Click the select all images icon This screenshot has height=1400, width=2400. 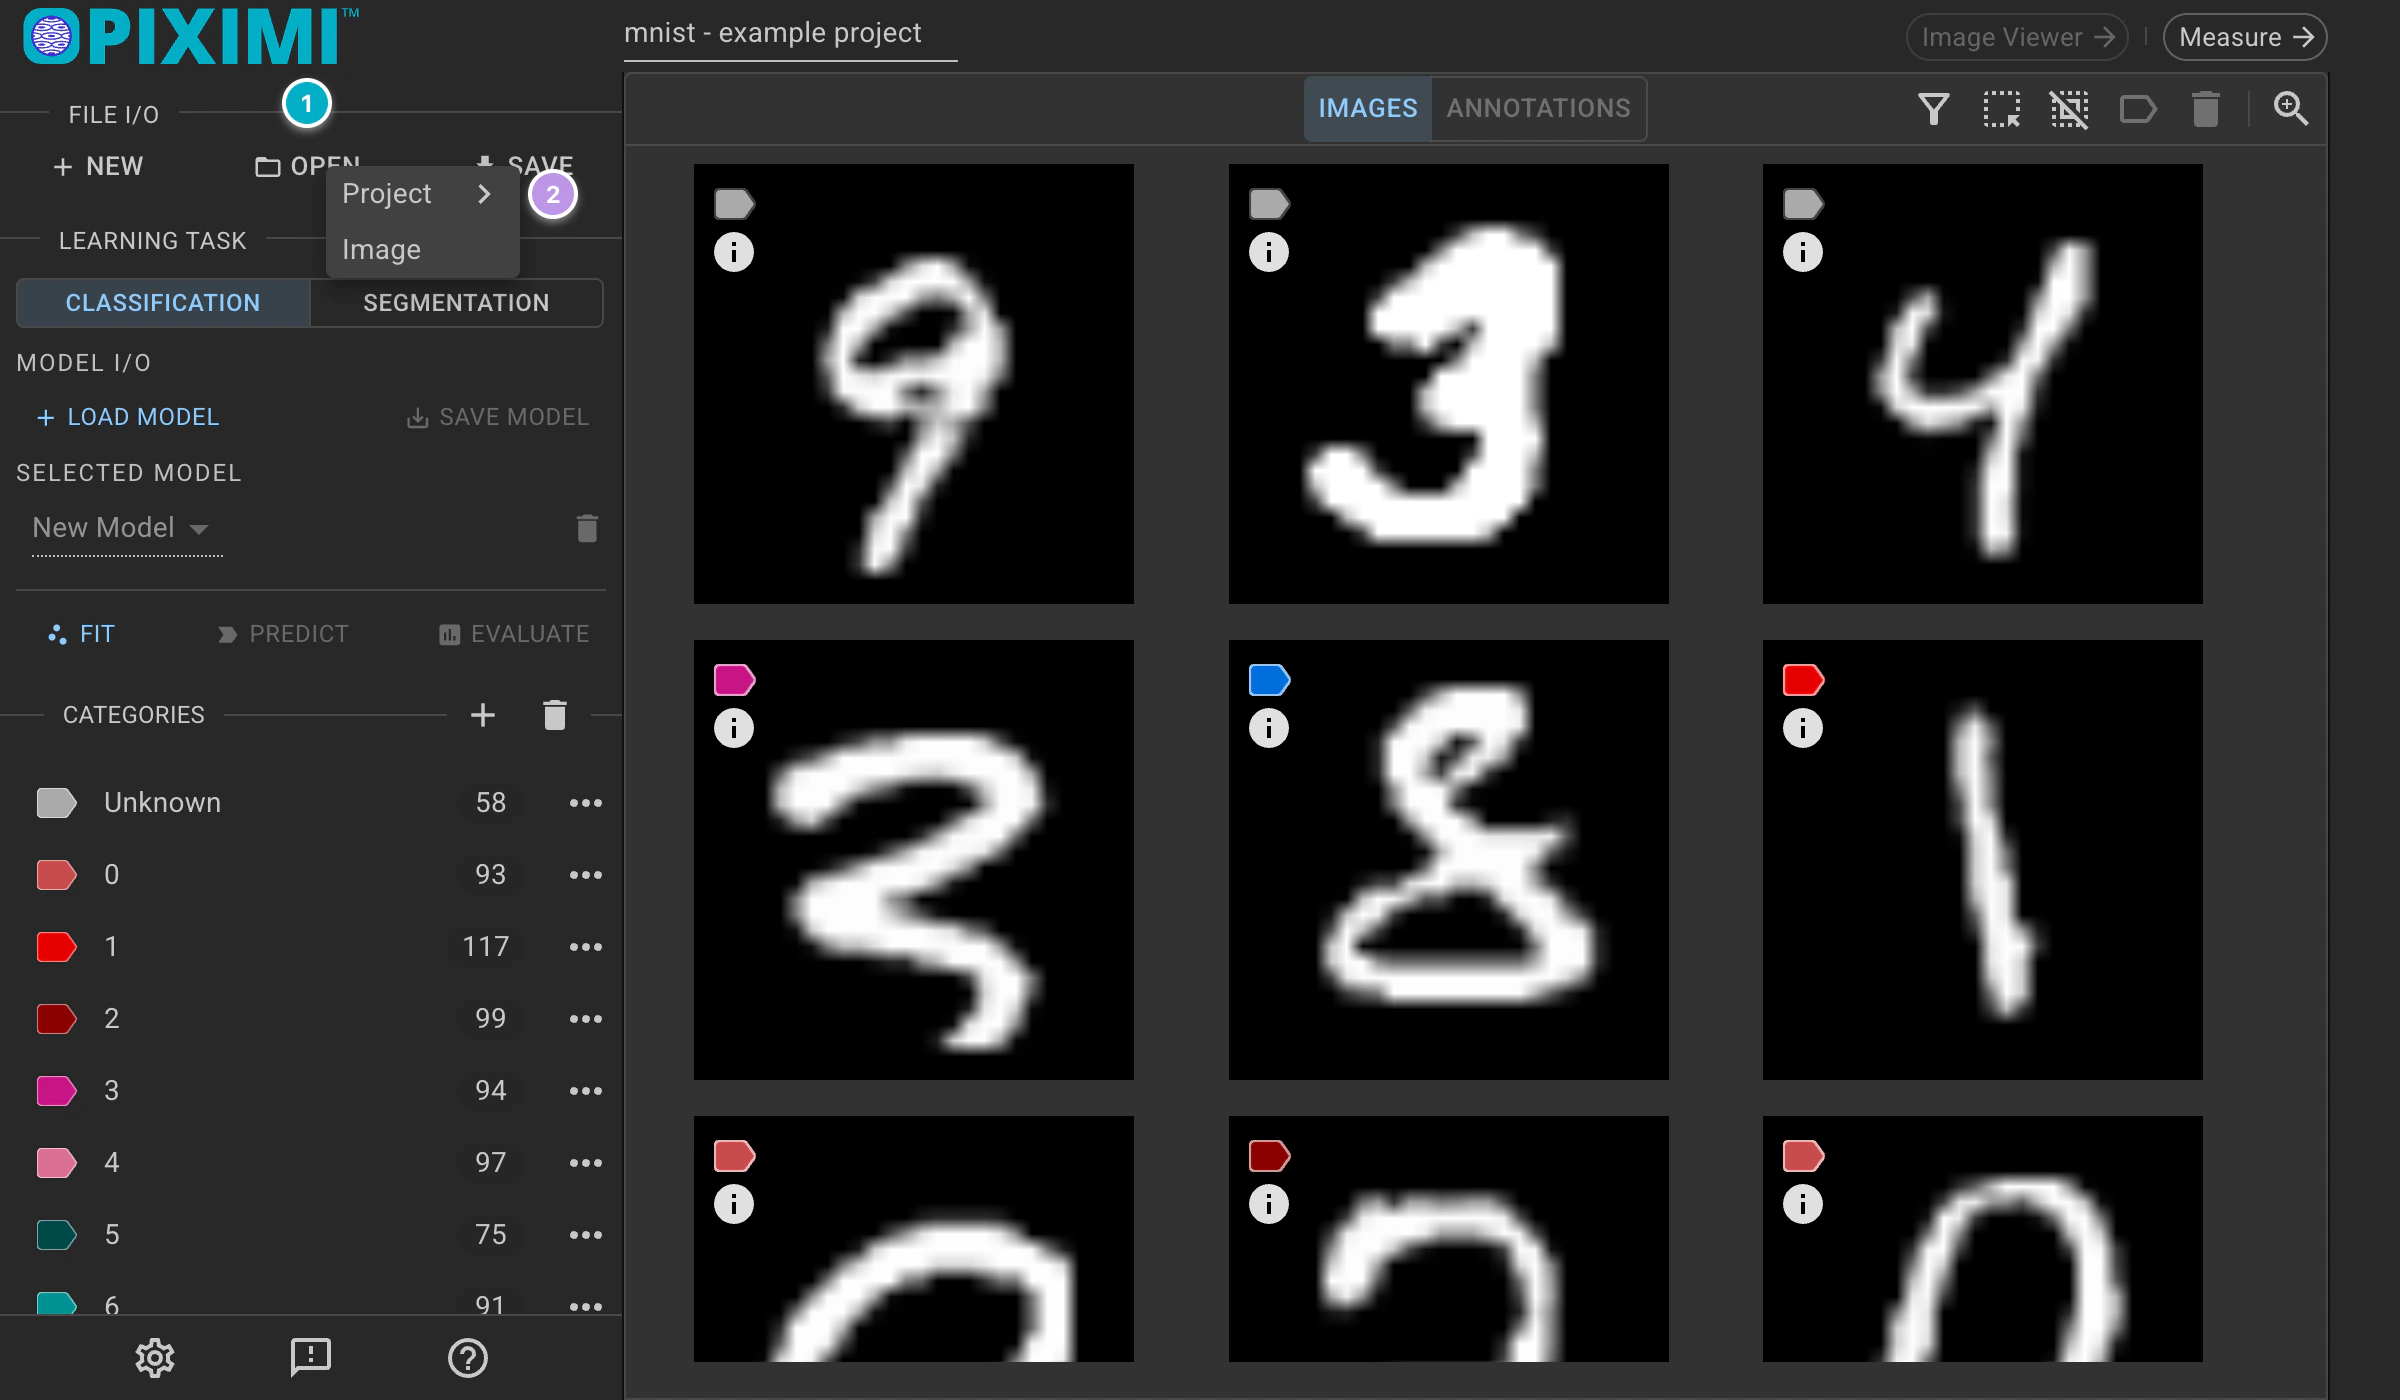click(x=2001, y=108)
